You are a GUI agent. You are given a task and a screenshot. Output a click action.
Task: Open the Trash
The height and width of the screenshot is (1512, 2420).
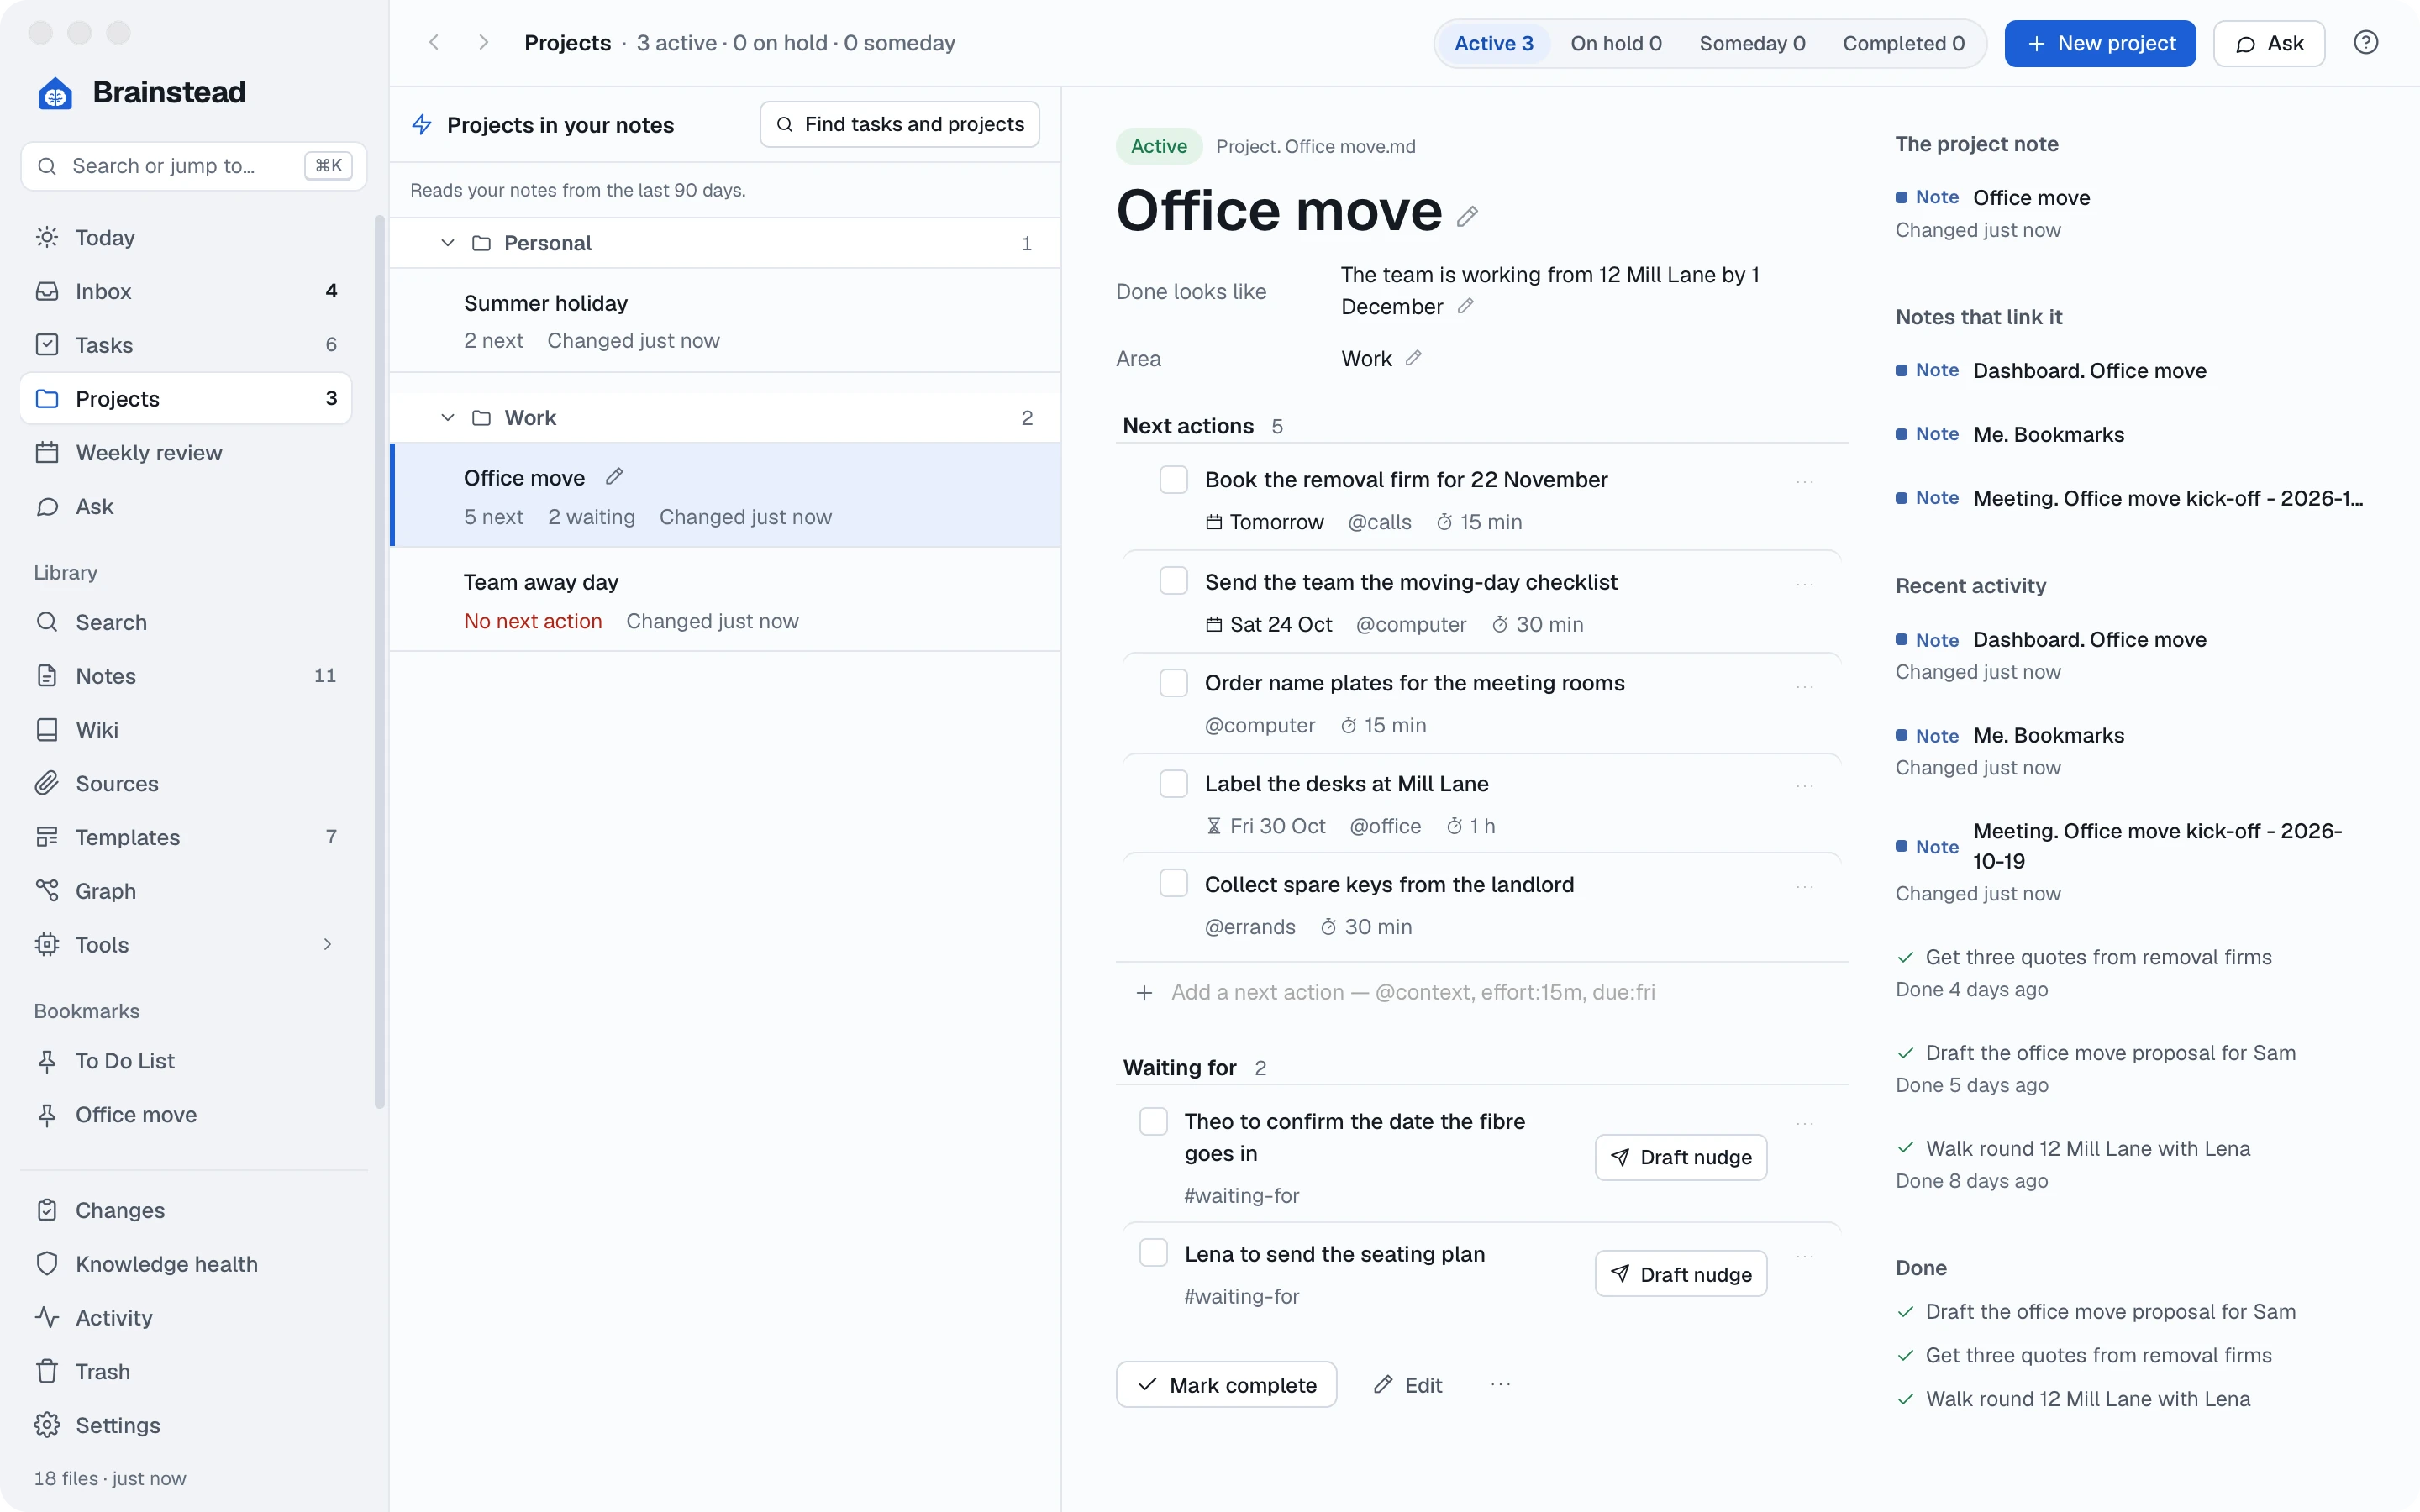click(x=186, y=1371)
